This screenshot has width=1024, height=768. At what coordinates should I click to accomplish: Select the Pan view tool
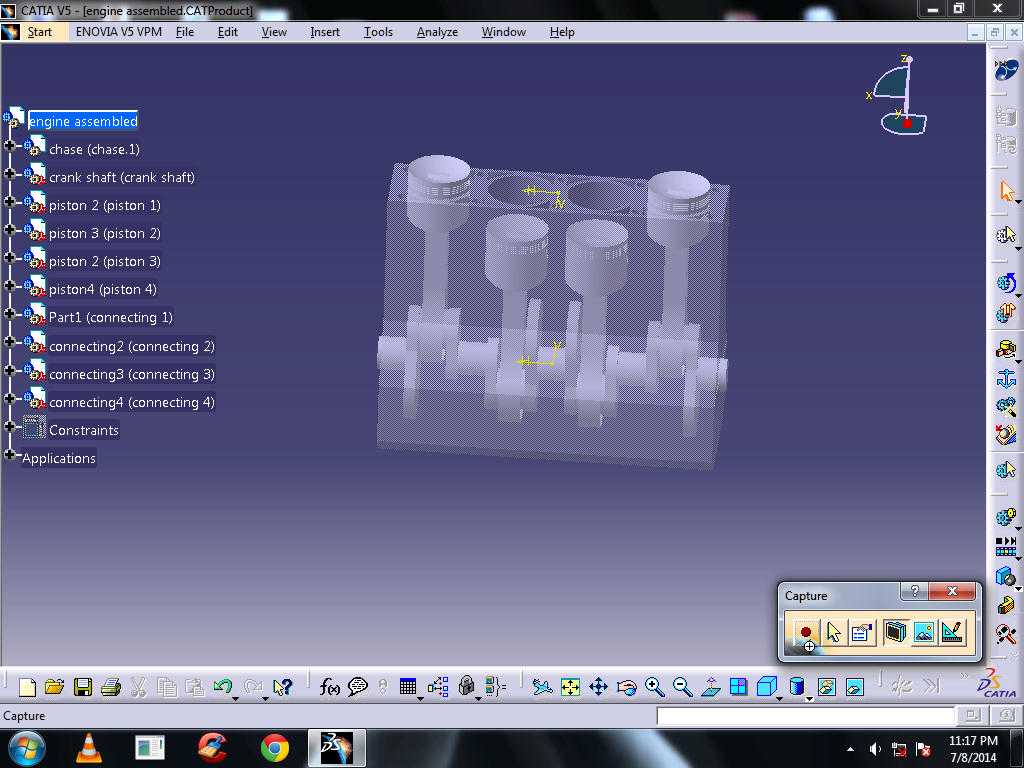[598, 687]
